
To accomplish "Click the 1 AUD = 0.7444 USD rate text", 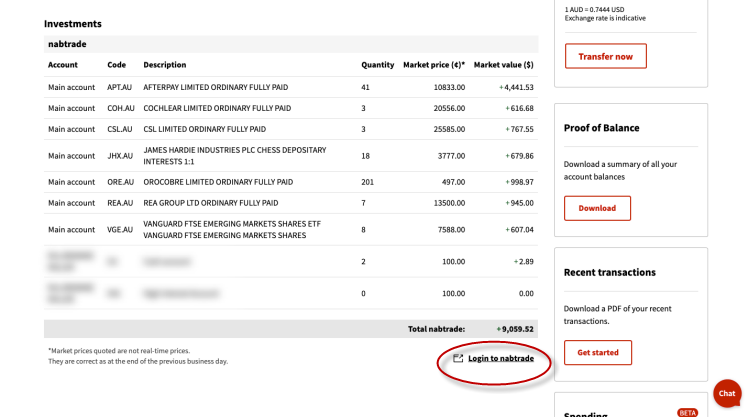I will point(594,10).
